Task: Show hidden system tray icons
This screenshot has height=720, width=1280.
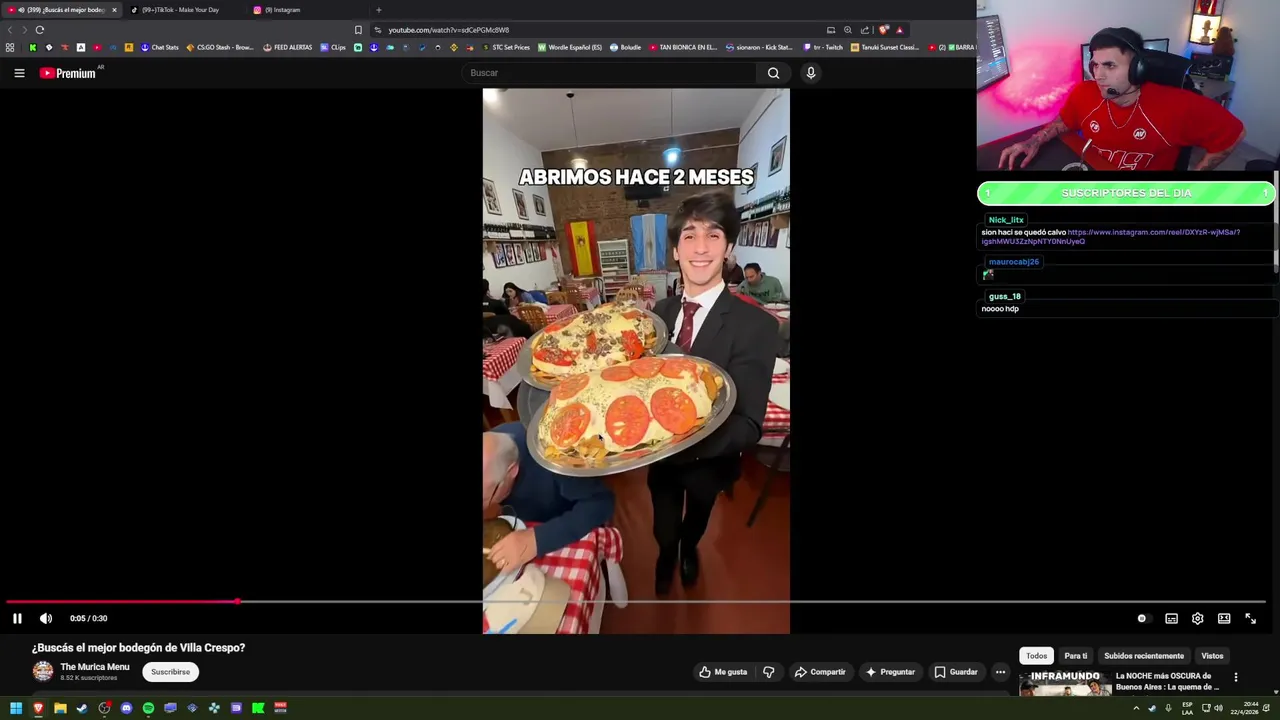Action: tap(1136, 708)
